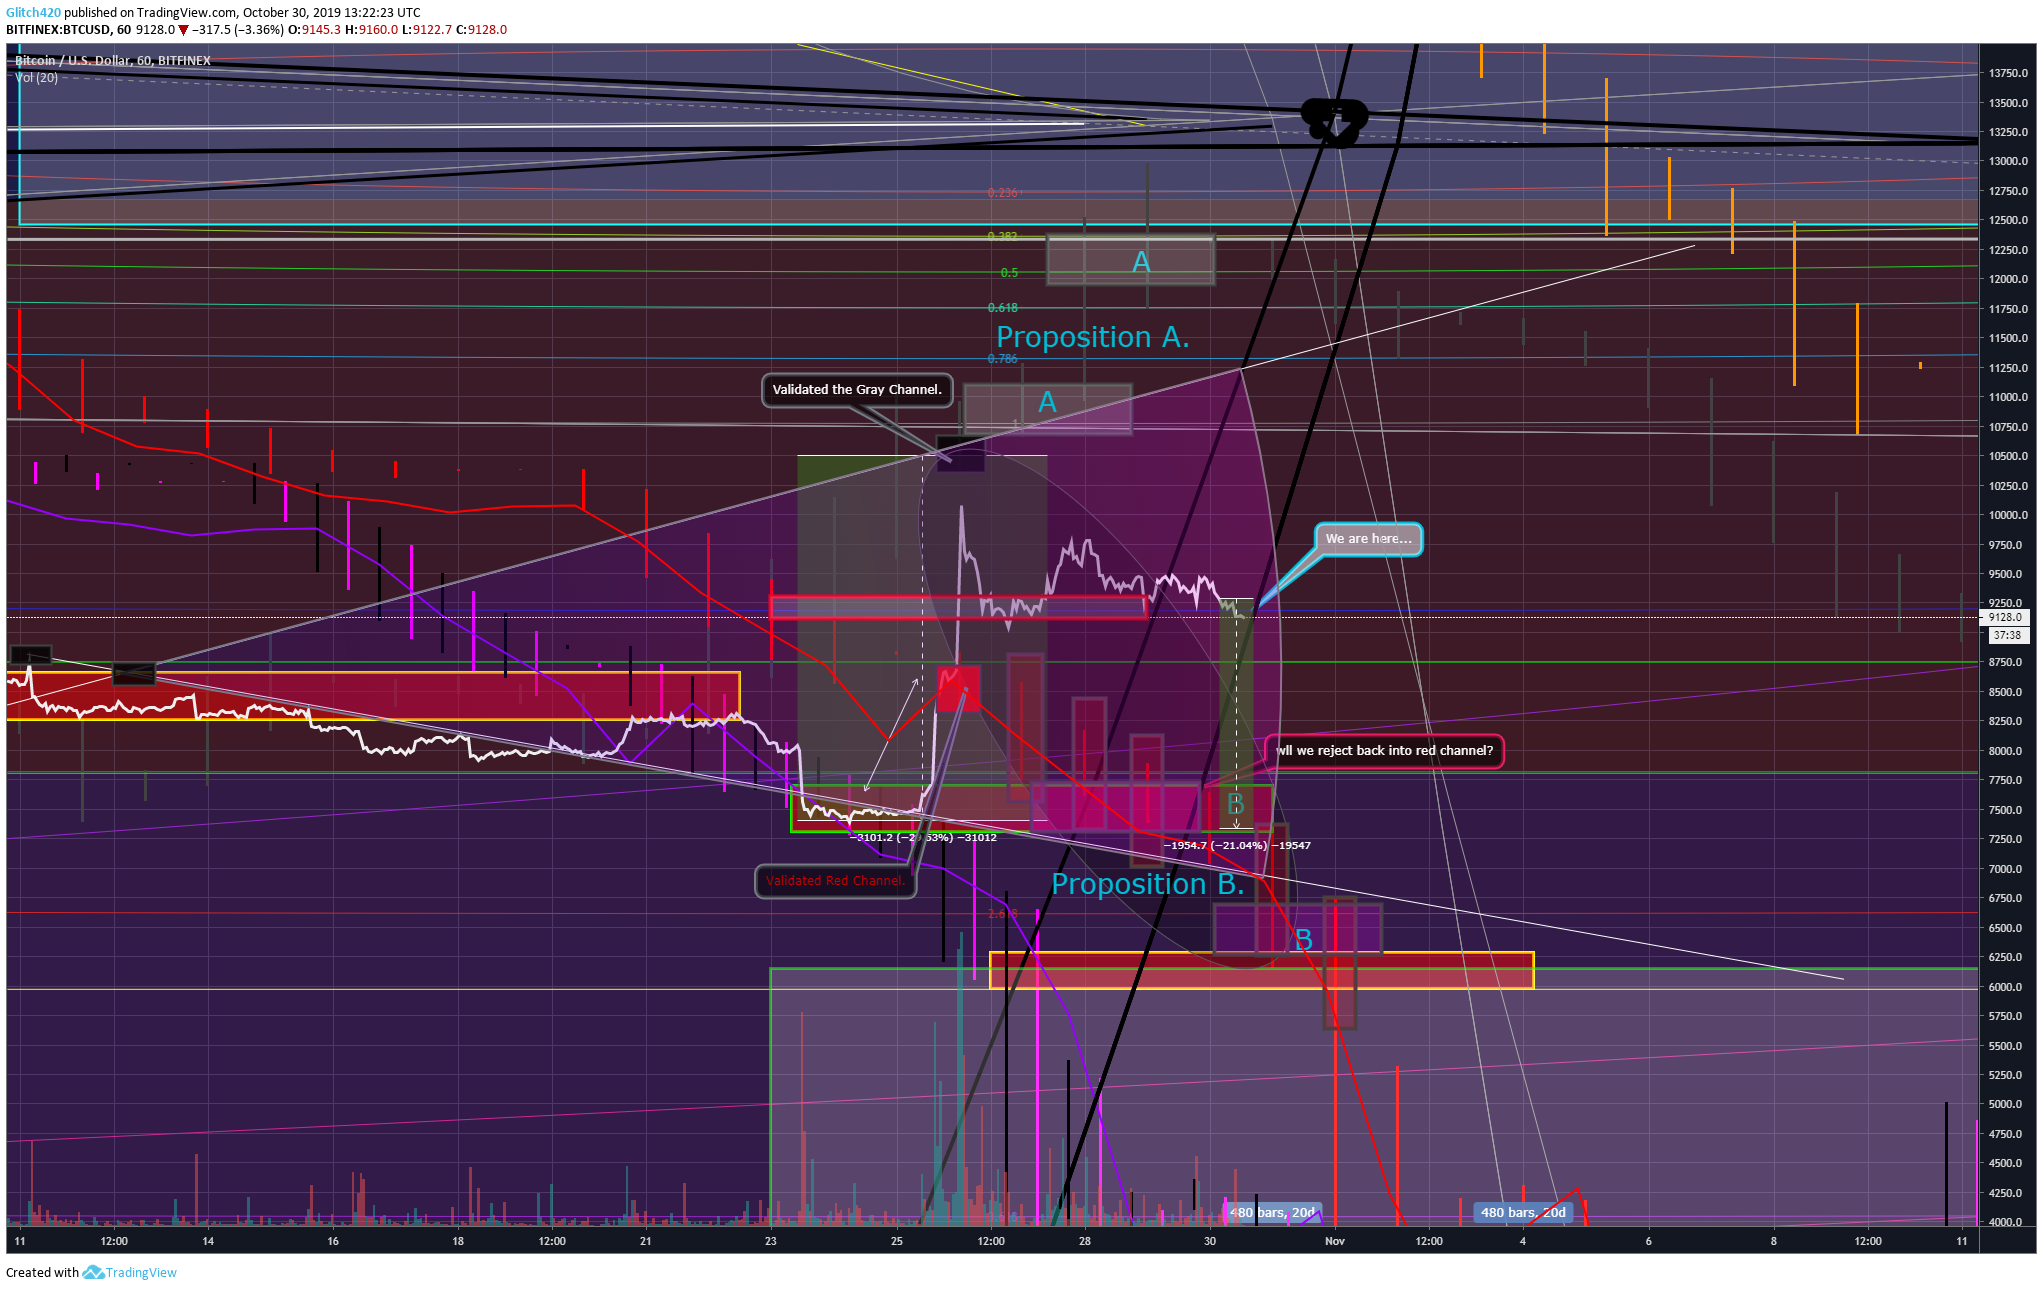Click the 0.236 Fibonacci level label

point(1002,193)
